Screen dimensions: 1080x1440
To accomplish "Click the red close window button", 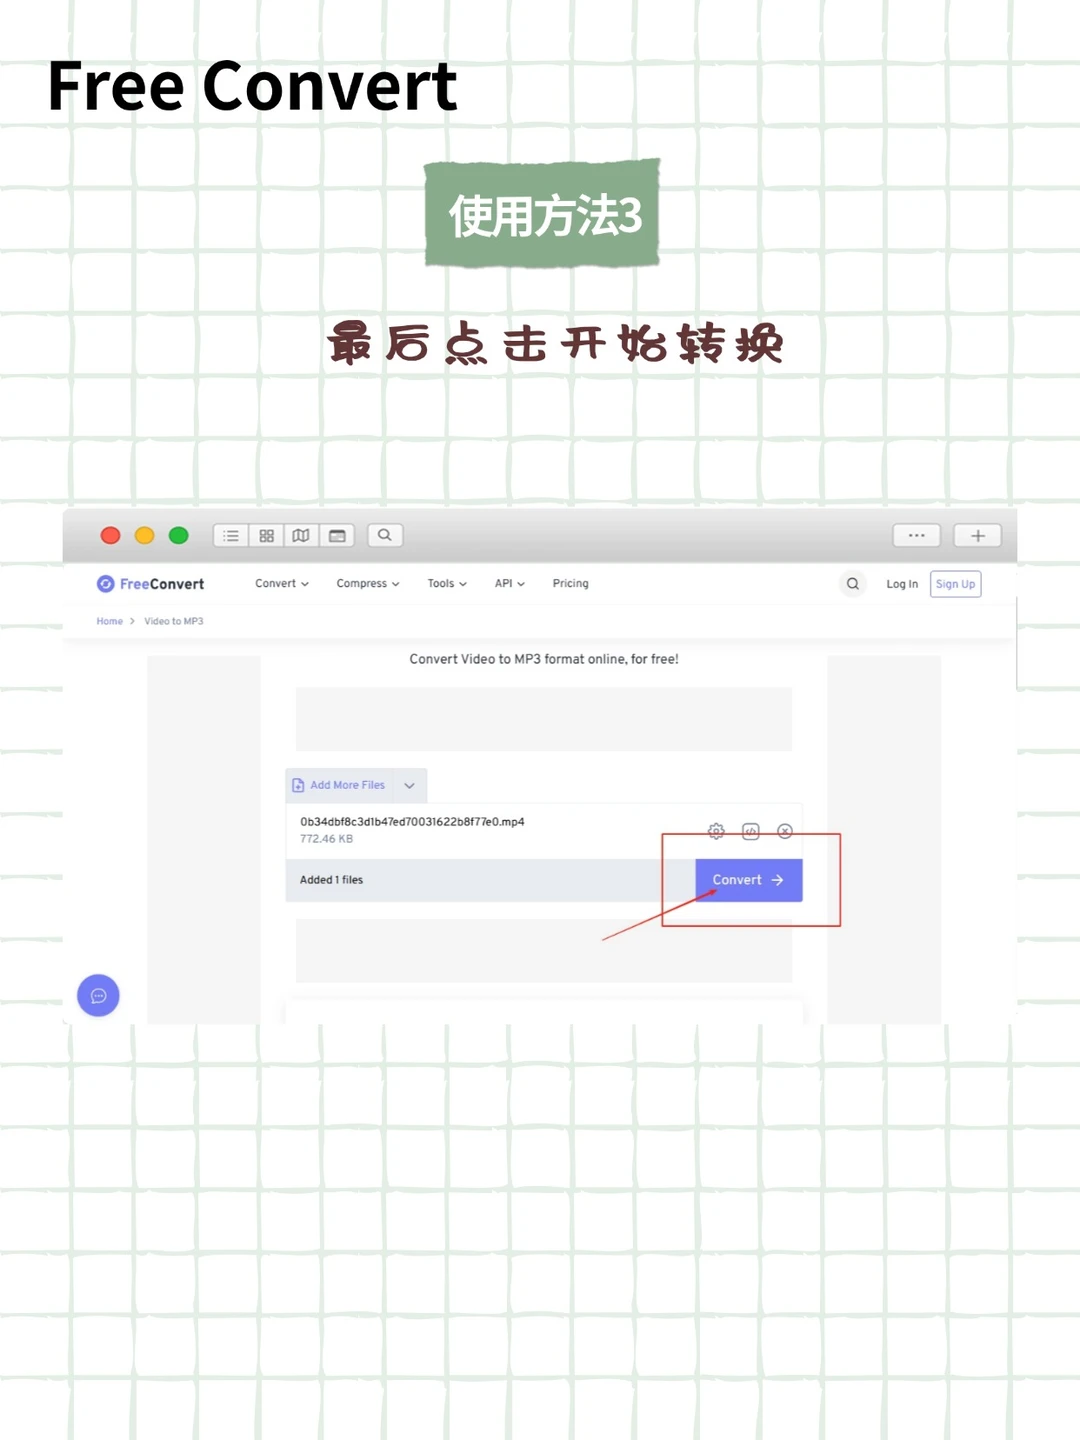I will 111,536.
